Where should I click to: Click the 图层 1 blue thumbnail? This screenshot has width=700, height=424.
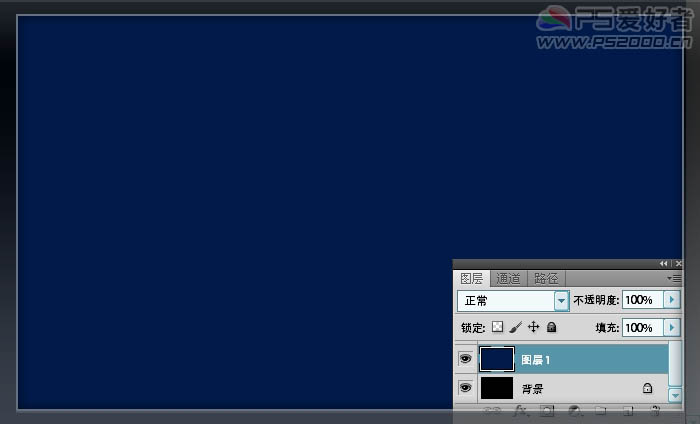(497, 359)
